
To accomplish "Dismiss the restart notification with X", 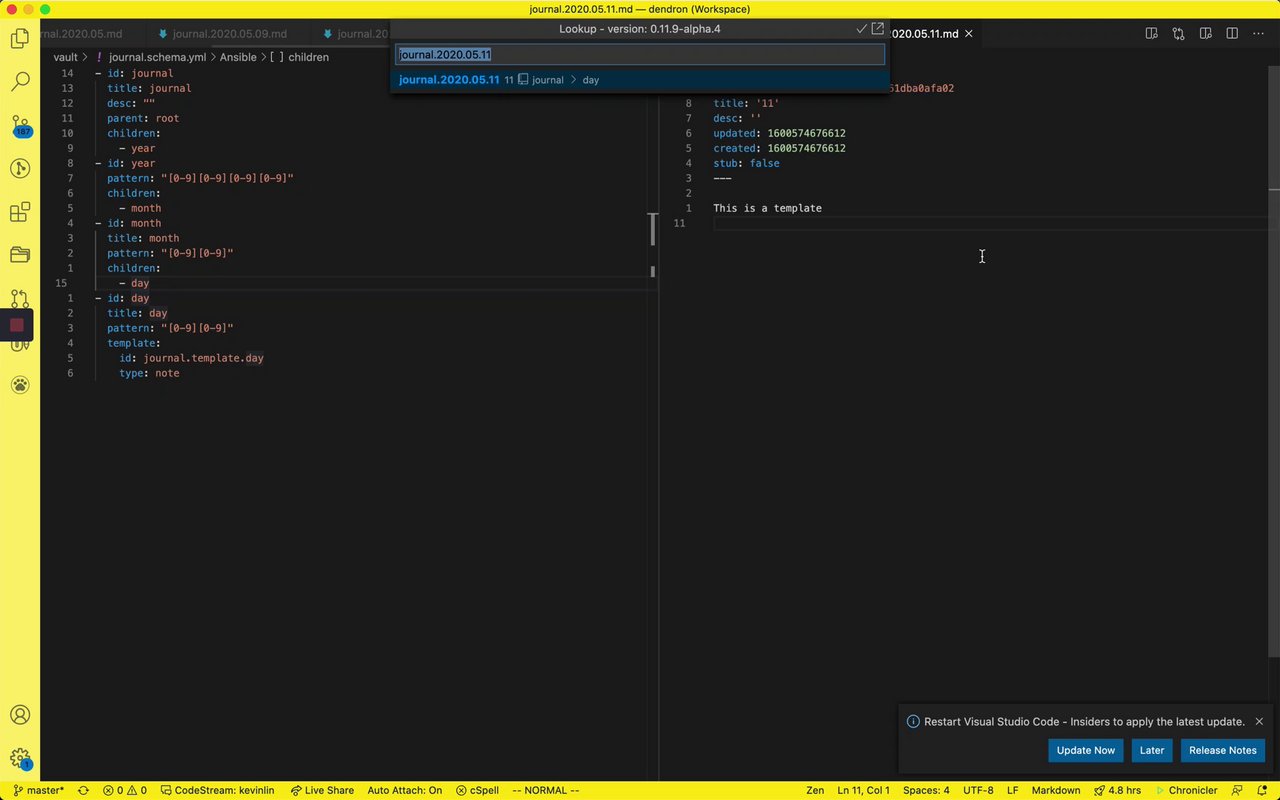I will (1259, 721).
